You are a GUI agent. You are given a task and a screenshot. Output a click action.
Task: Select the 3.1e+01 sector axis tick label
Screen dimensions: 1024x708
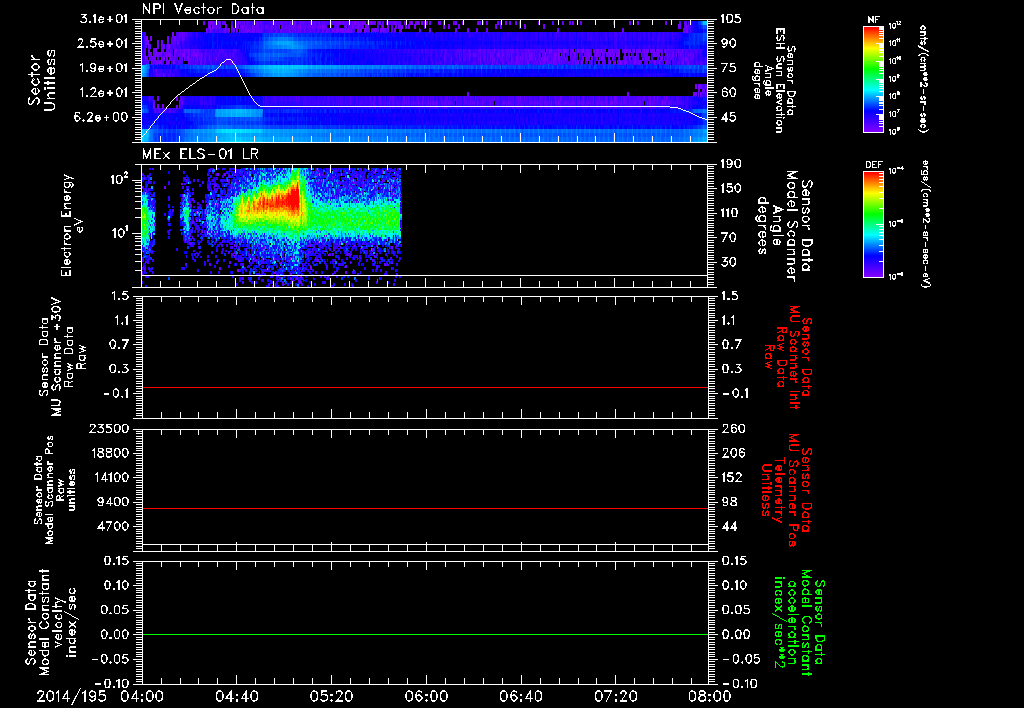click(105, 19)
